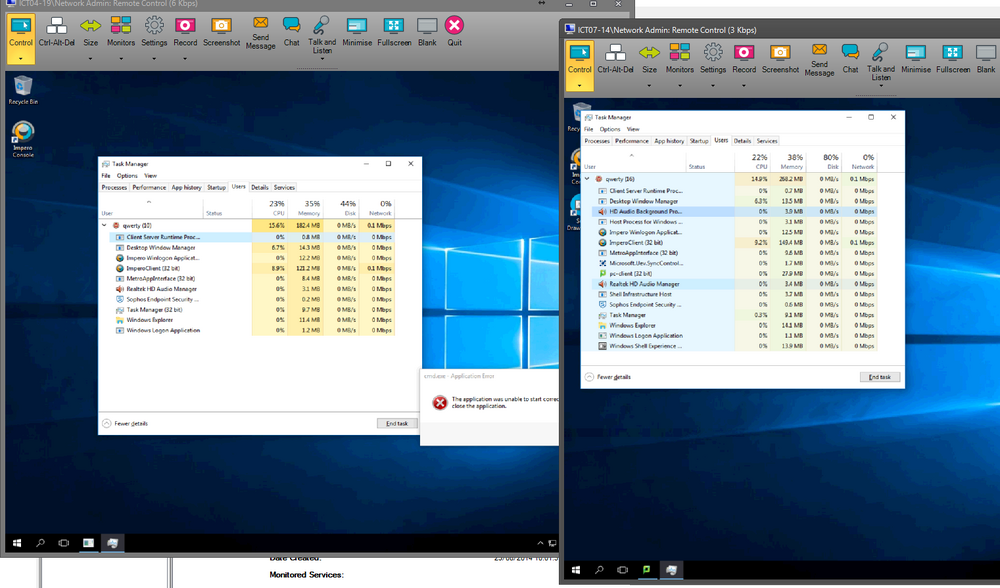Open Impero Console desktop shortcut on ICT04-19
Image resolution: width=1000 pixels, height=588 pixels.
coord(23,139)
